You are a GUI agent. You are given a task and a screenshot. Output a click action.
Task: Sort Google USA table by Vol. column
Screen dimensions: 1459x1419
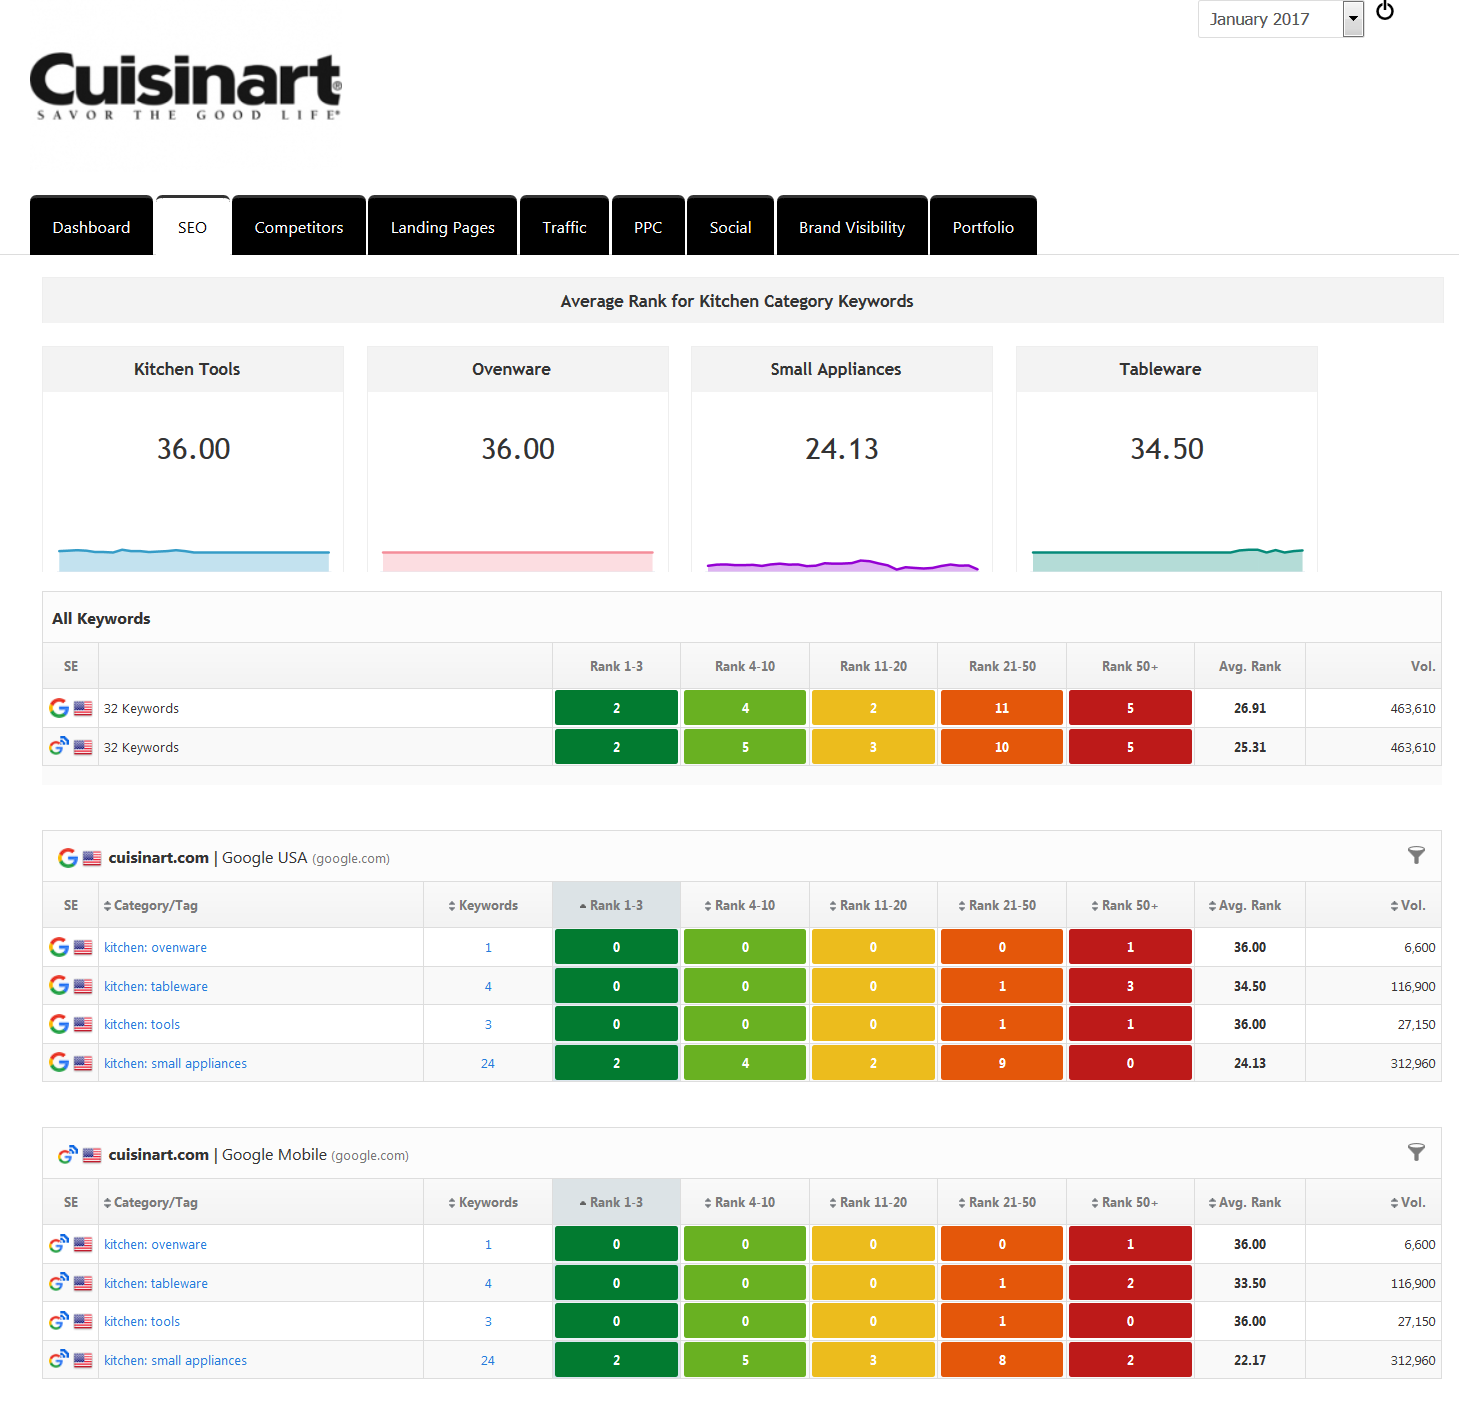click(1411, 905)
